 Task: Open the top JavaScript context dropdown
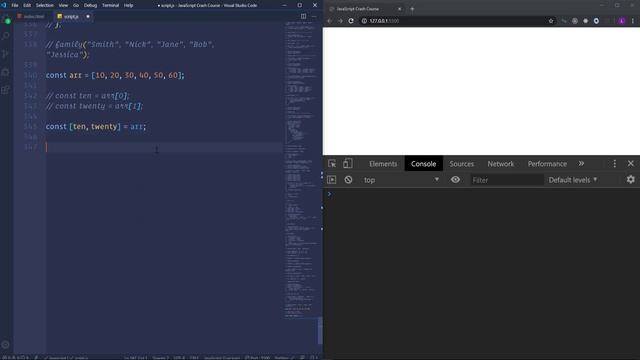[x=401, y=180]
